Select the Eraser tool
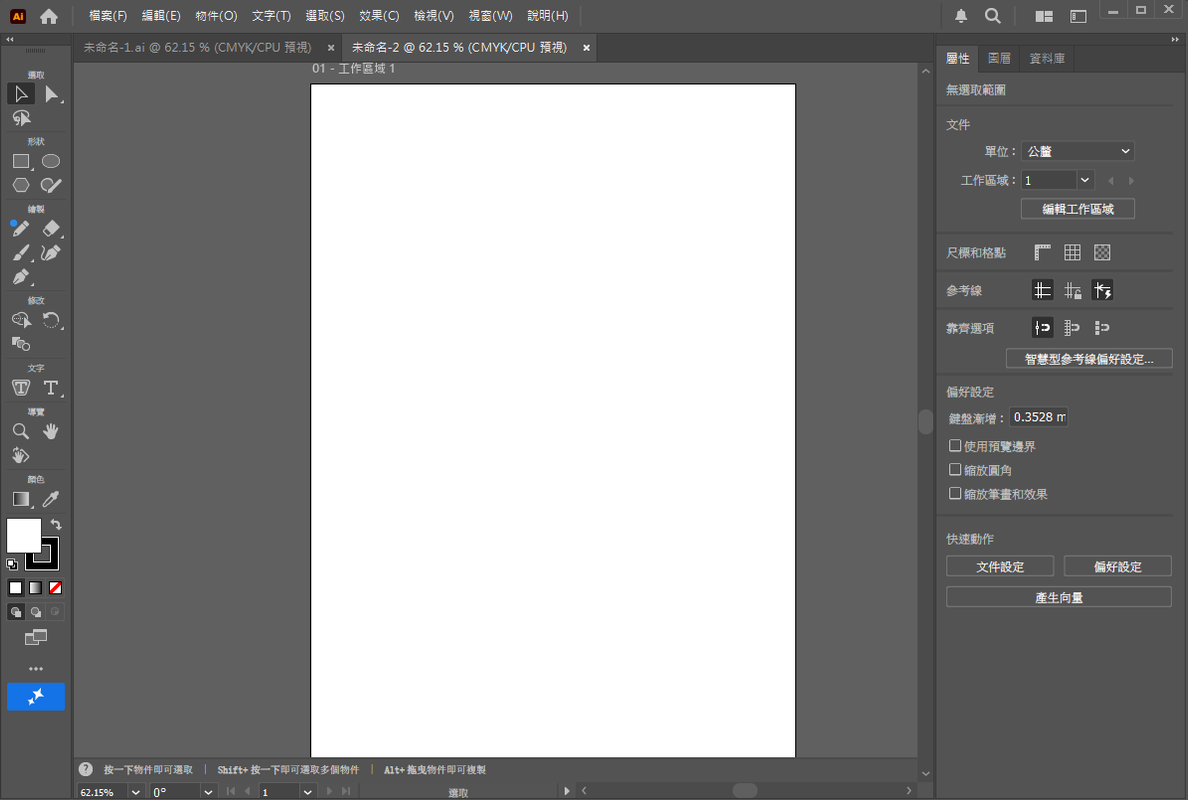Image resolution: width=1188 pixels, height=800 pixels. 51,228
